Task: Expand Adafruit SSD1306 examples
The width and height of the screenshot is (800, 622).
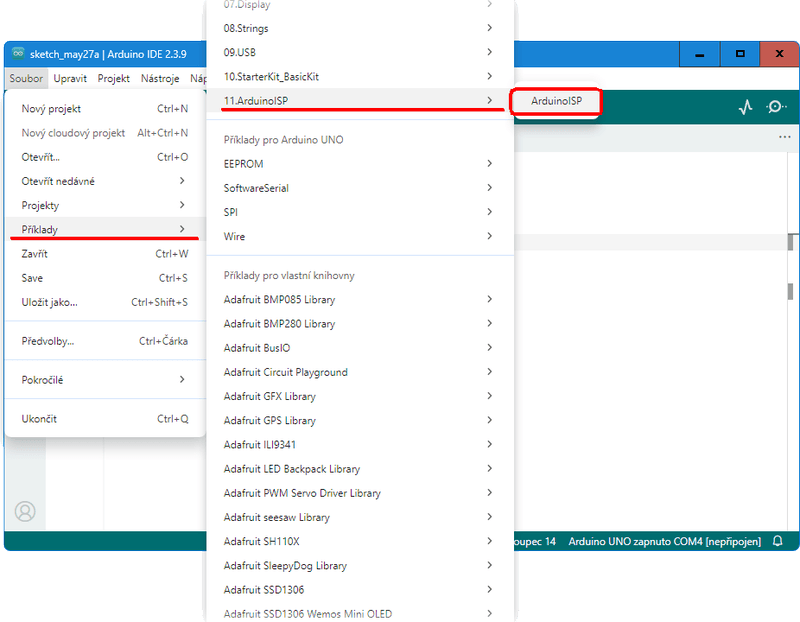Action: [x=360, y=589]
